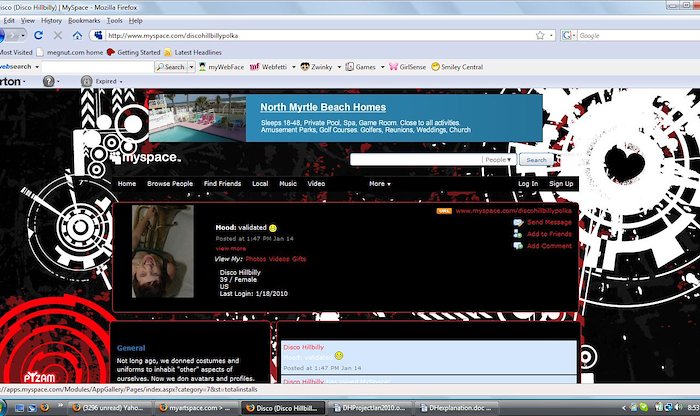
Task: Reload the page with the refresh icon
Action: coord(38,35)
